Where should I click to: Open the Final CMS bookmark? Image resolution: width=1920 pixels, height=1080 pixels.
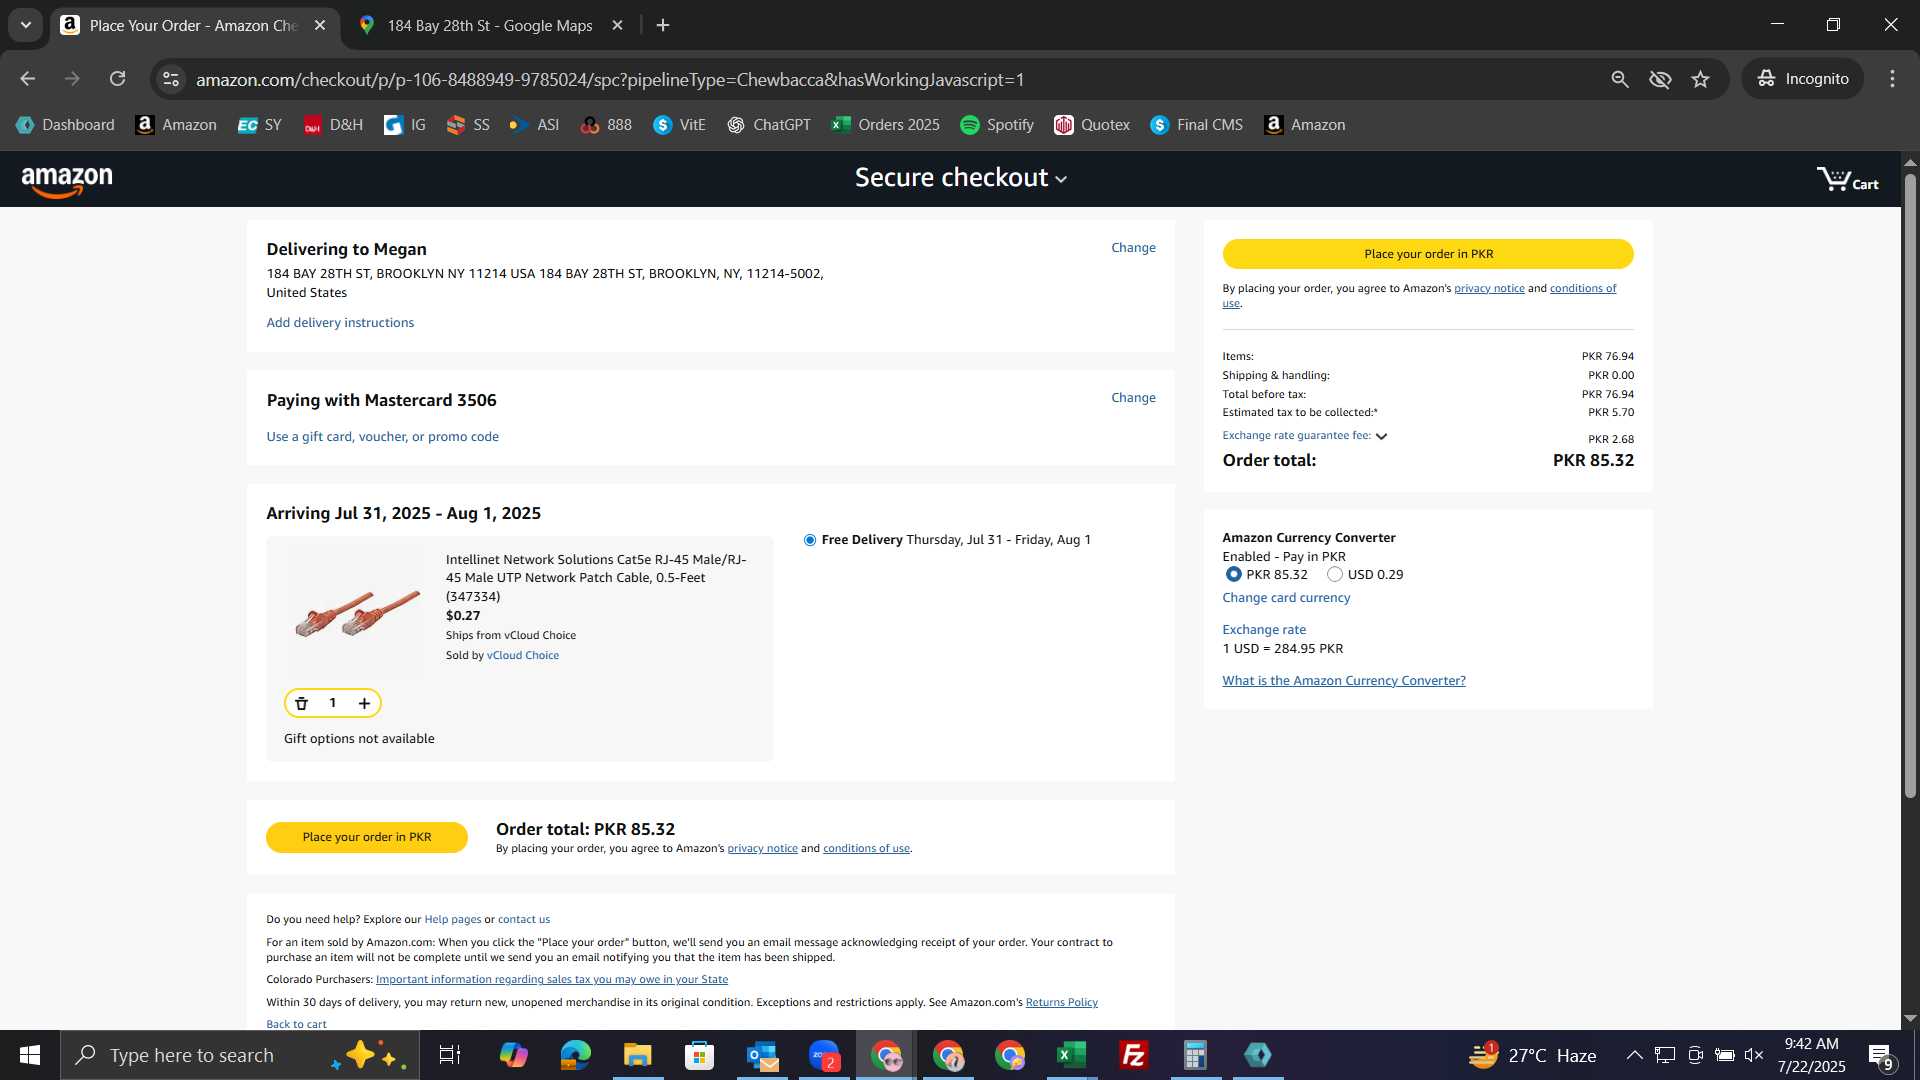(1196, 125)
